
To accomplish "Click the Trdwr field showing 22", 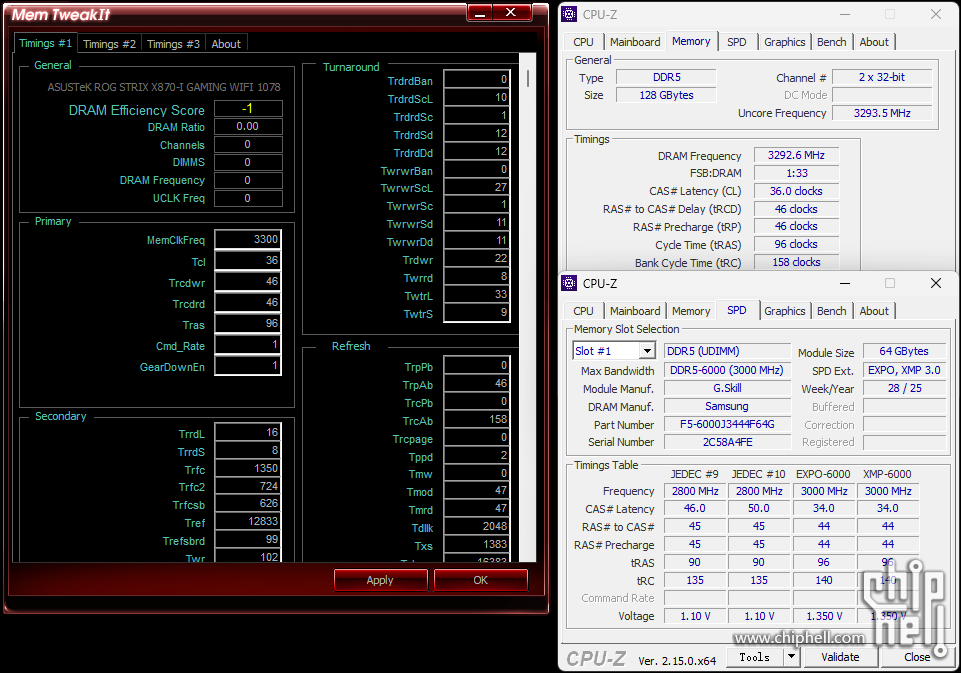I will coord(476,258).
